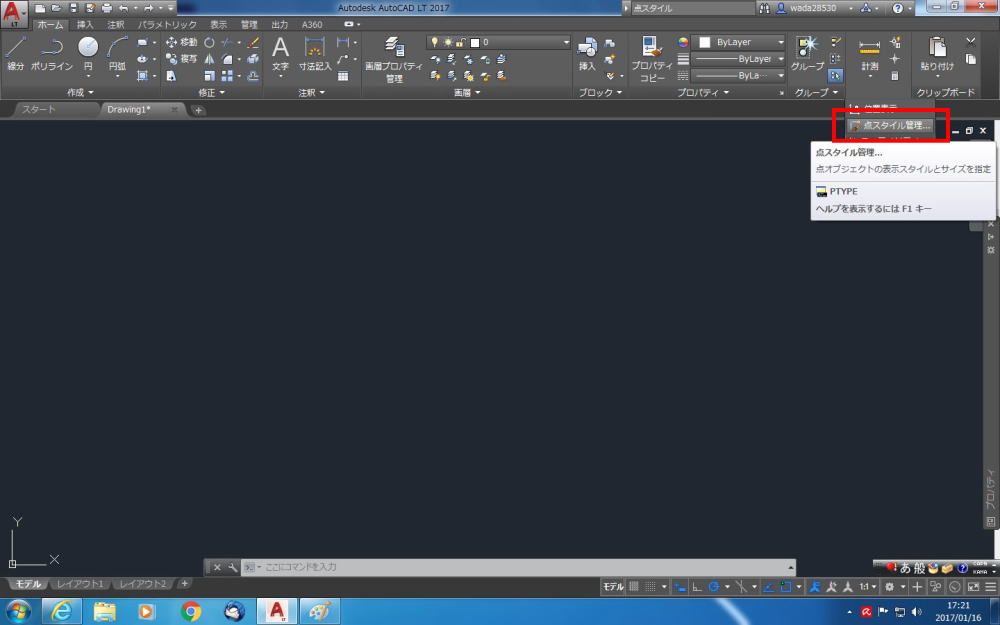Switch to the 挿入 ribbon tab
The image size is (1000, 625).
pyautogui.click(x=85, y=25)
